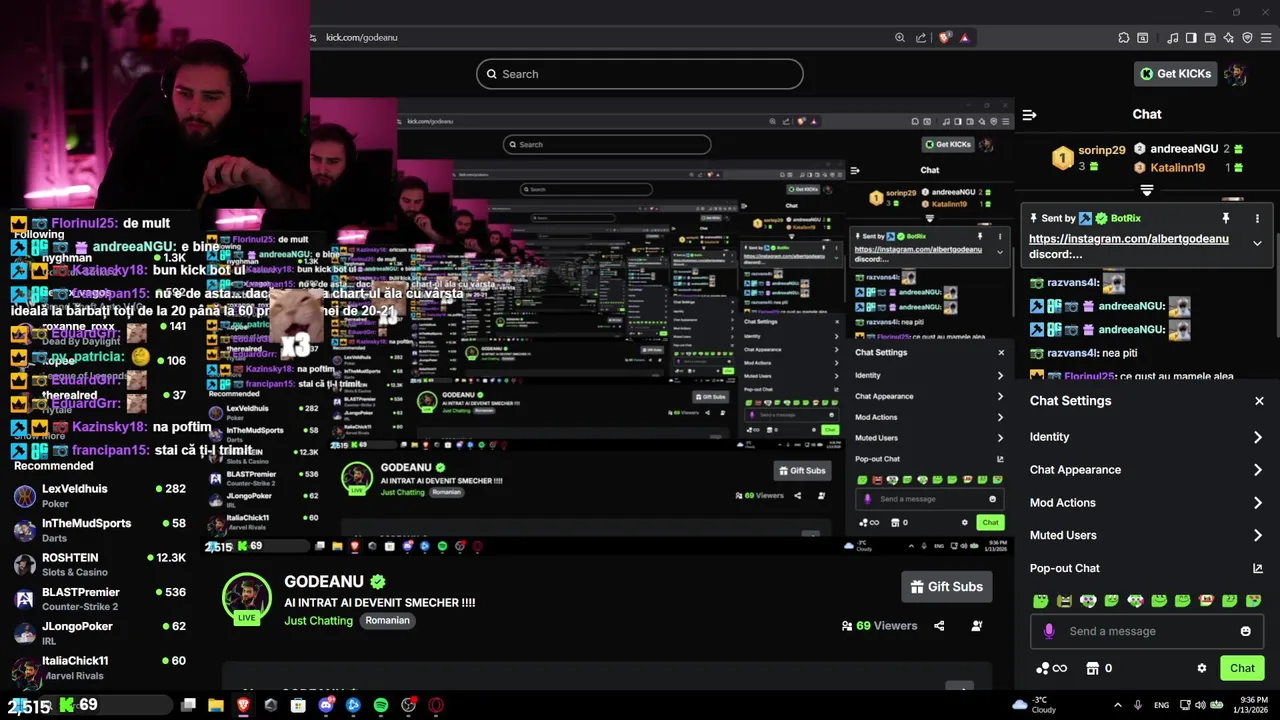1280x720 pixels.
Task: Expand Mod Actions with its chevron arrow
Action: pyautogui.click(x=1258, y=503)
